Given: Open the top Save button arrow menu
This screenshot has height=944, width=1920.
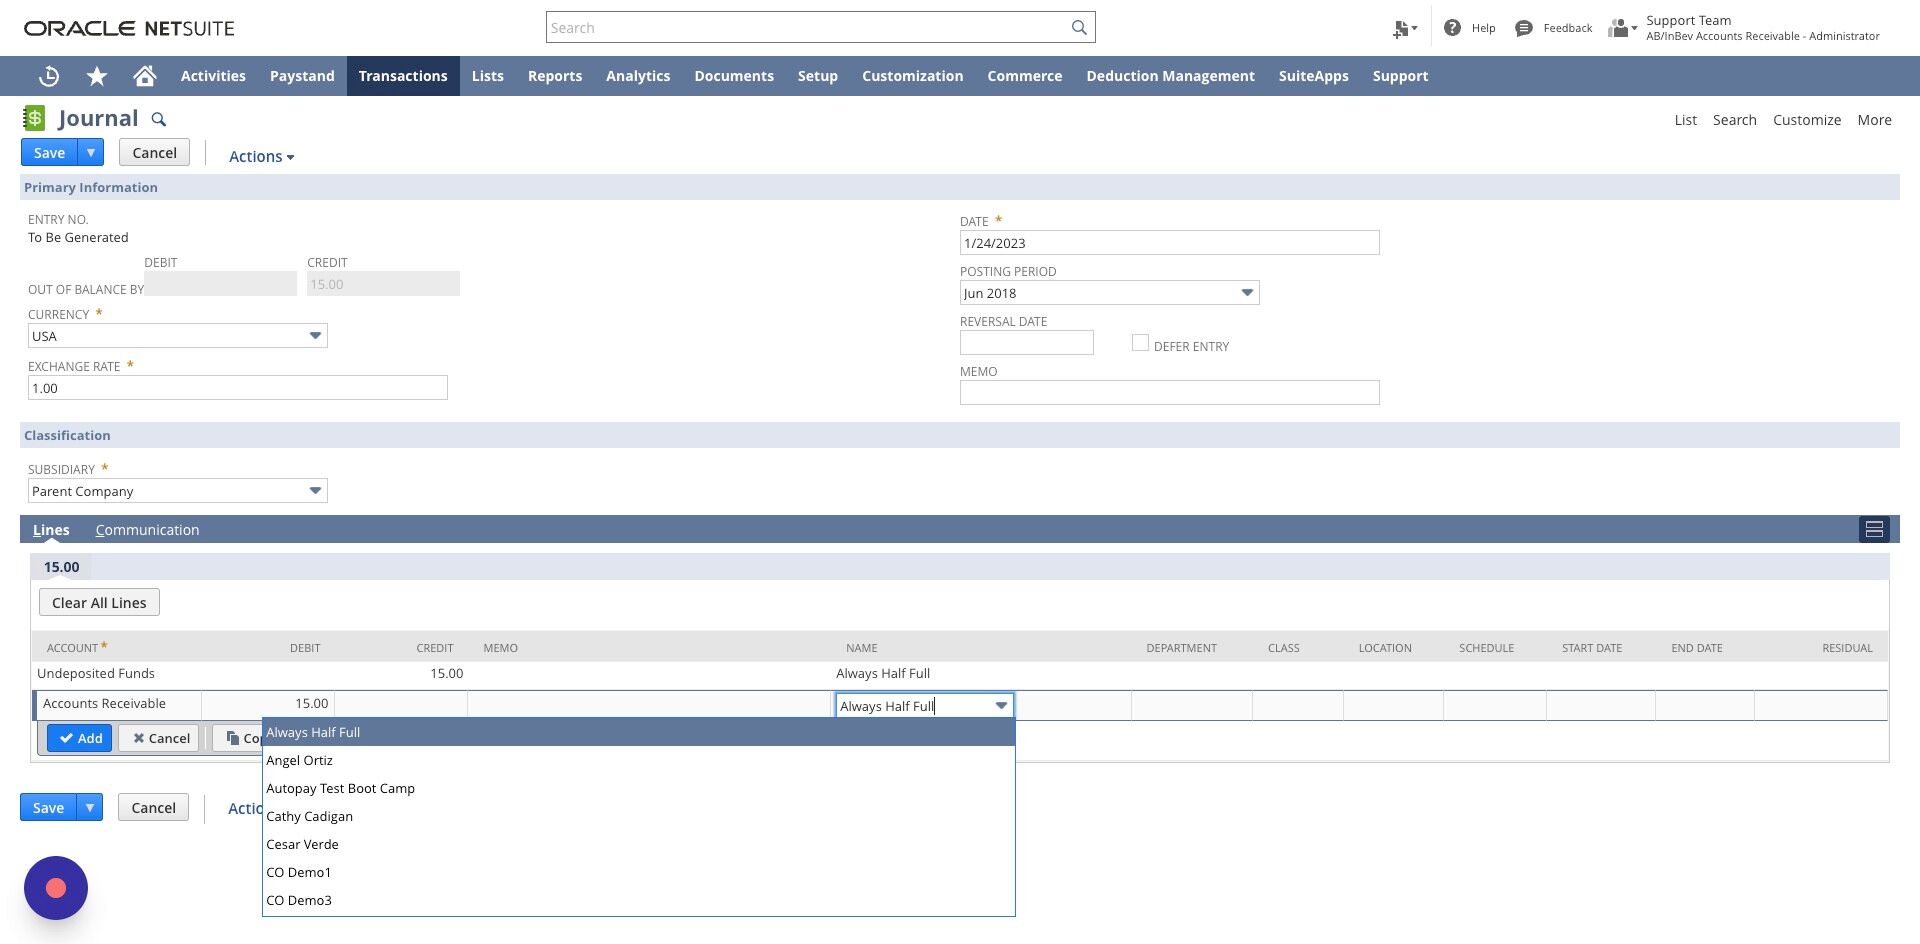Looking at the screenshot, I should 91,153.
